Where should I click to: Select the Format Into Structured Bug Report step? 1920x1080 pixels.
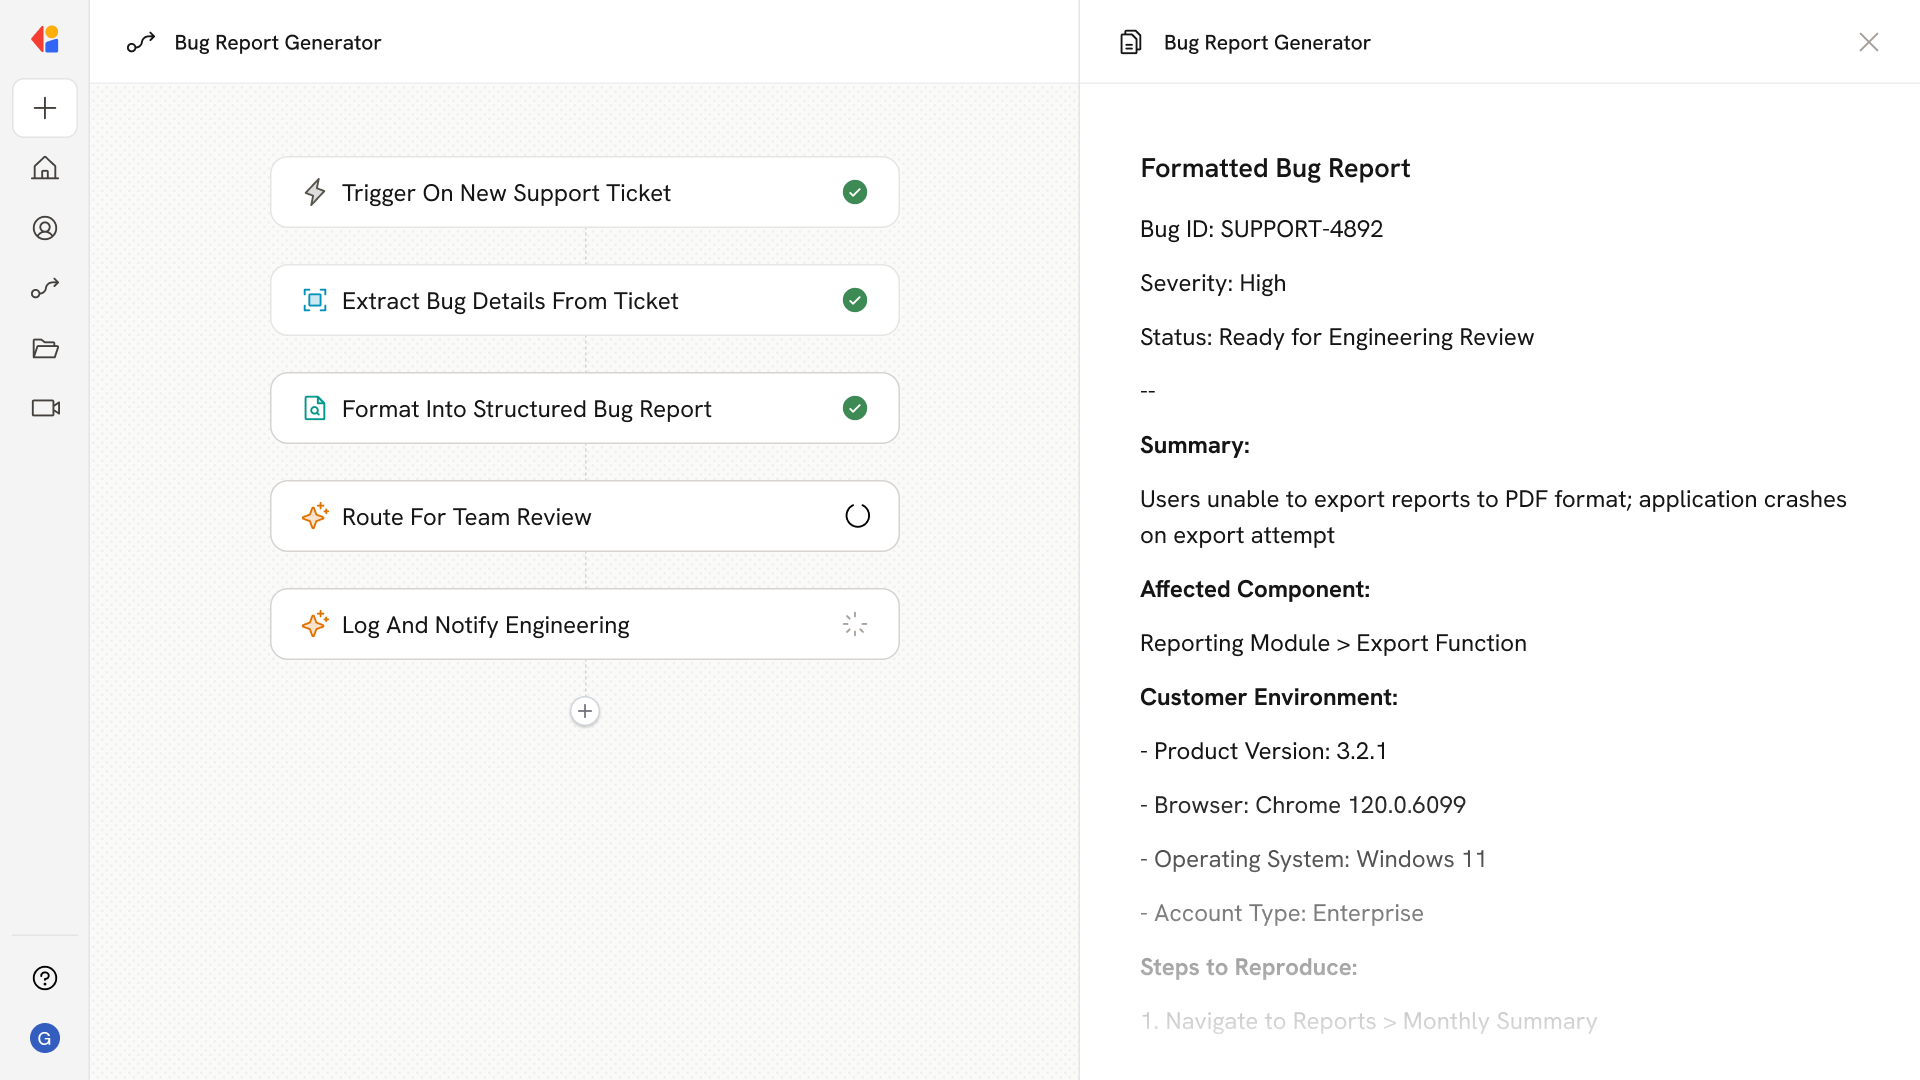tap(526, 408)
